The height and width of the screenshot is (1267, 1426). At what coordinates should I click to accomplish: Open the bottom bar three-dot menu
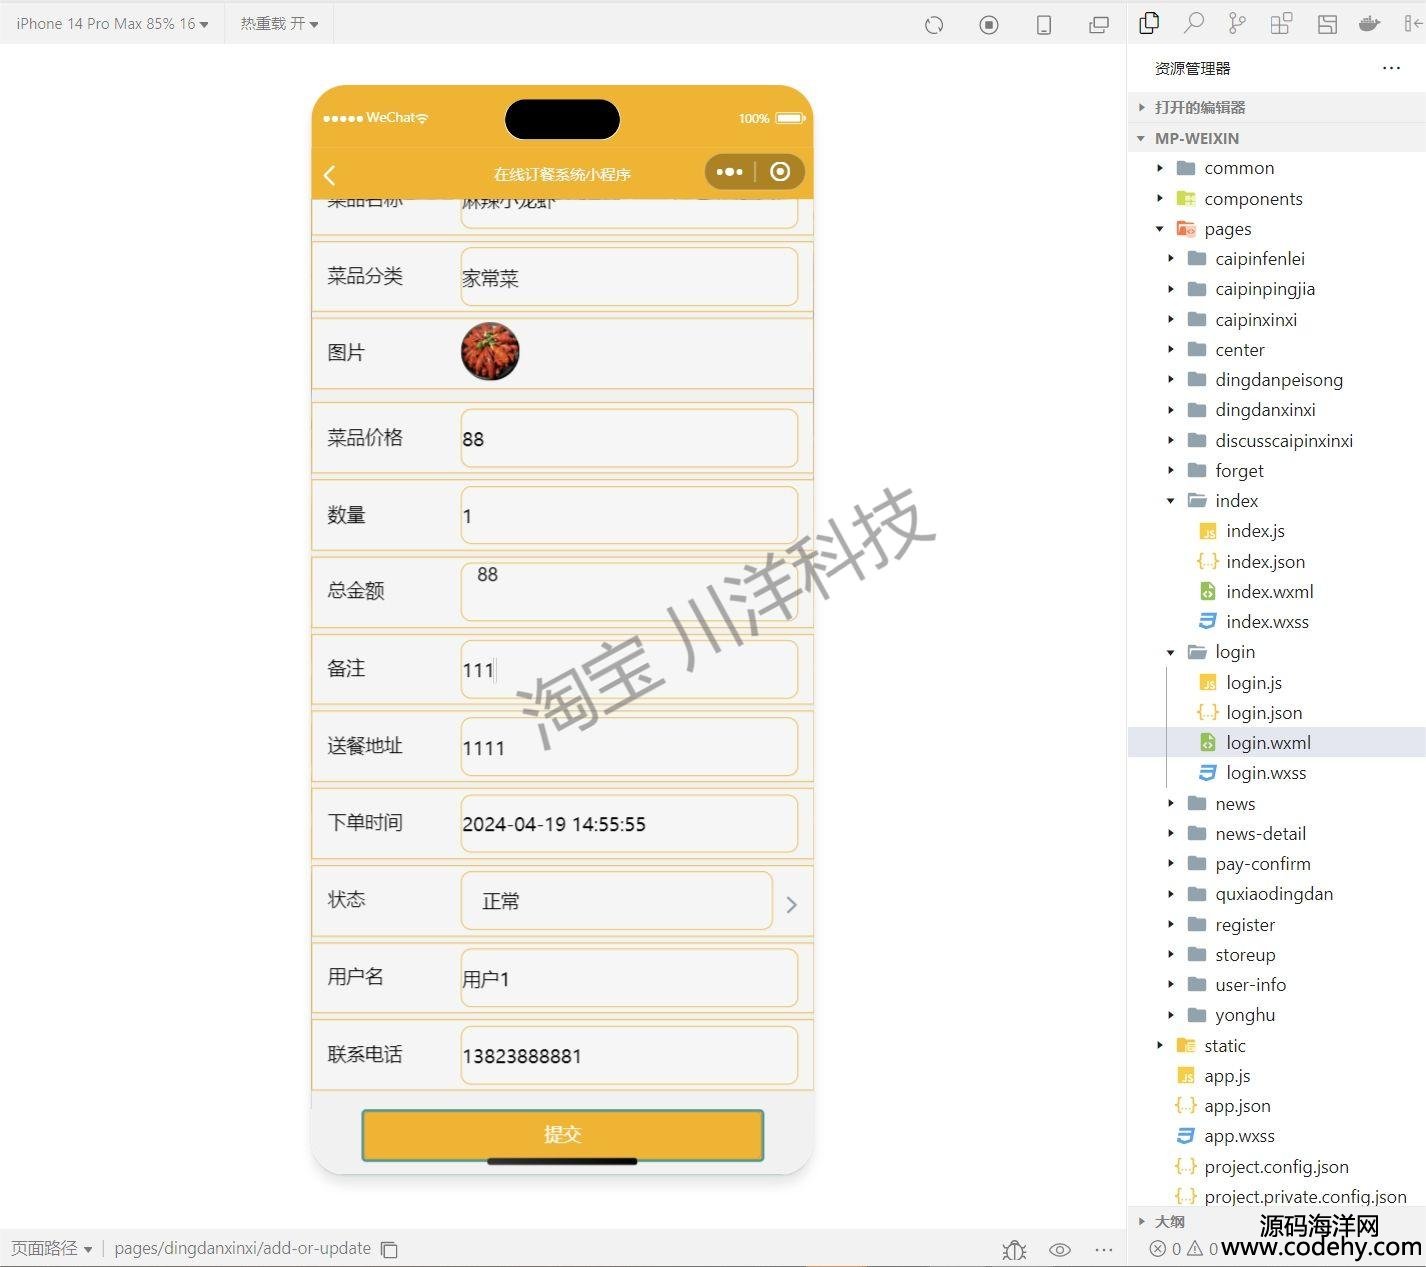click(x=1104, y=1249)
